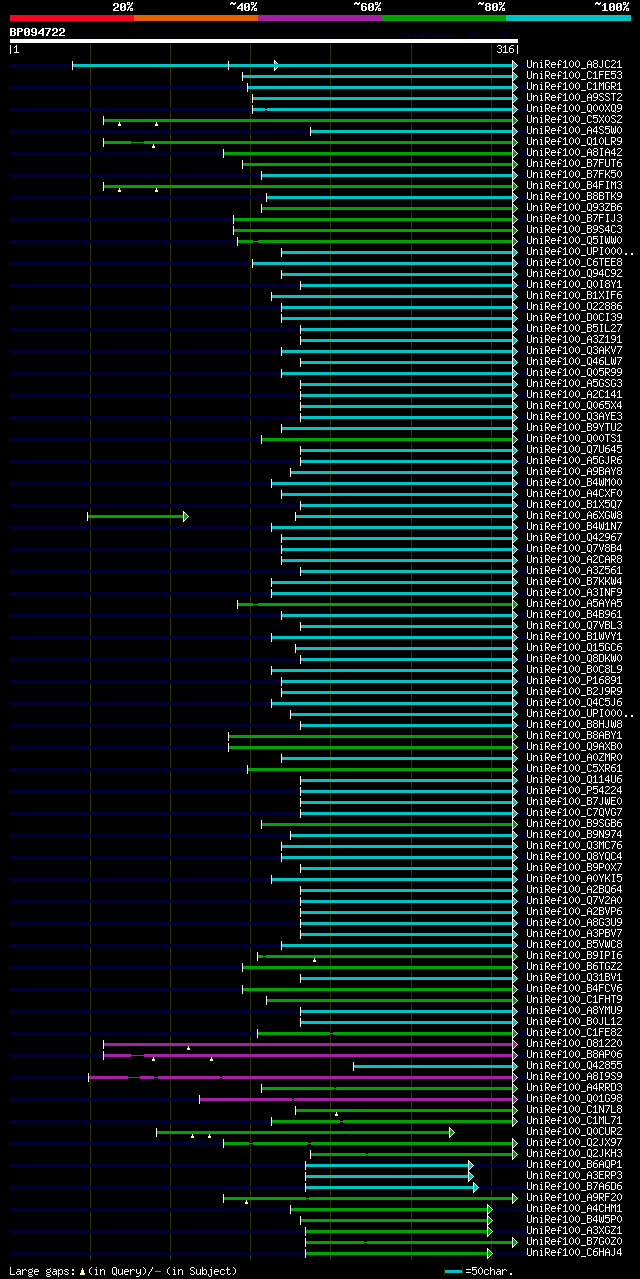Image resolution: width=640 pixels, height=1279 pixels.
Task: Select the UniRef100_Q42967 label
Action: coord(574,538)
